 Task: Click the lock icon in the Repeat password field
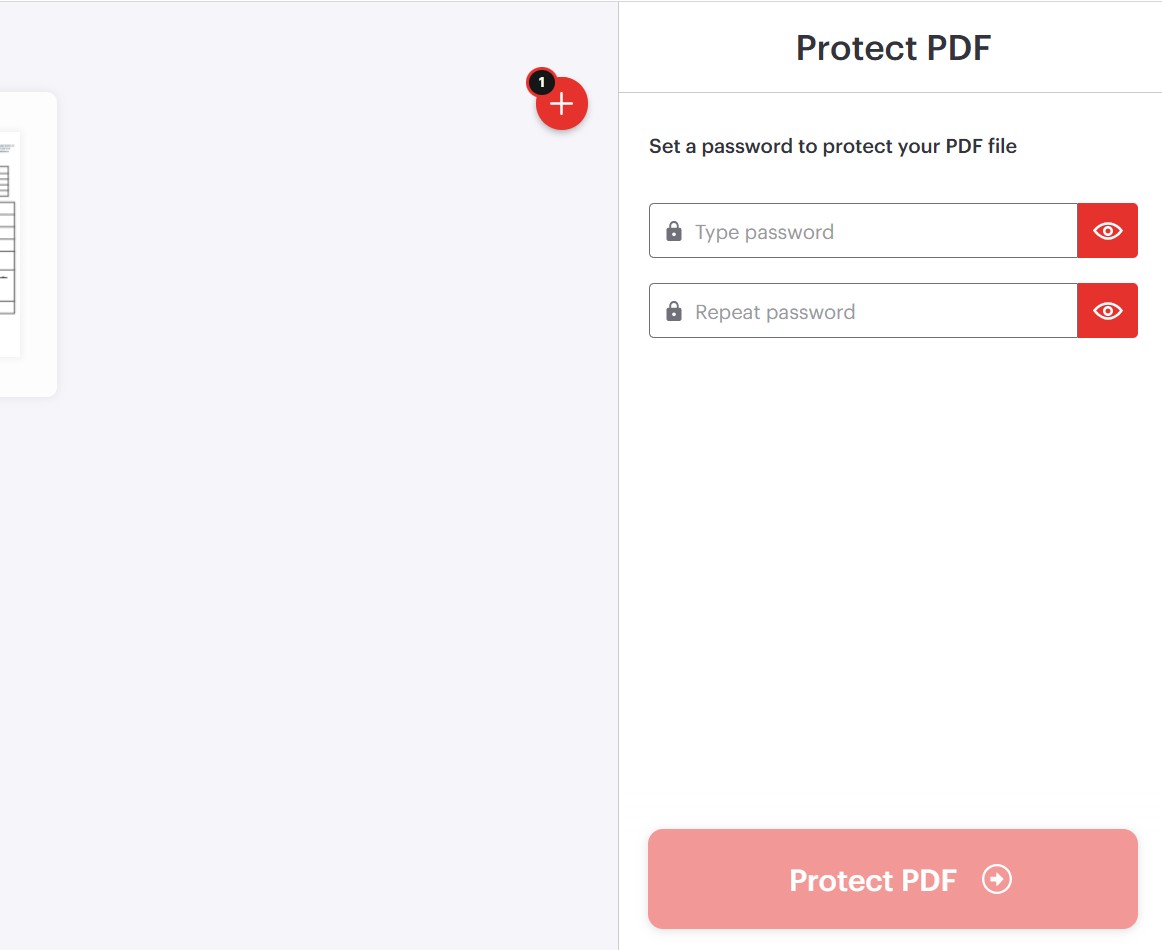click(673, 311)
